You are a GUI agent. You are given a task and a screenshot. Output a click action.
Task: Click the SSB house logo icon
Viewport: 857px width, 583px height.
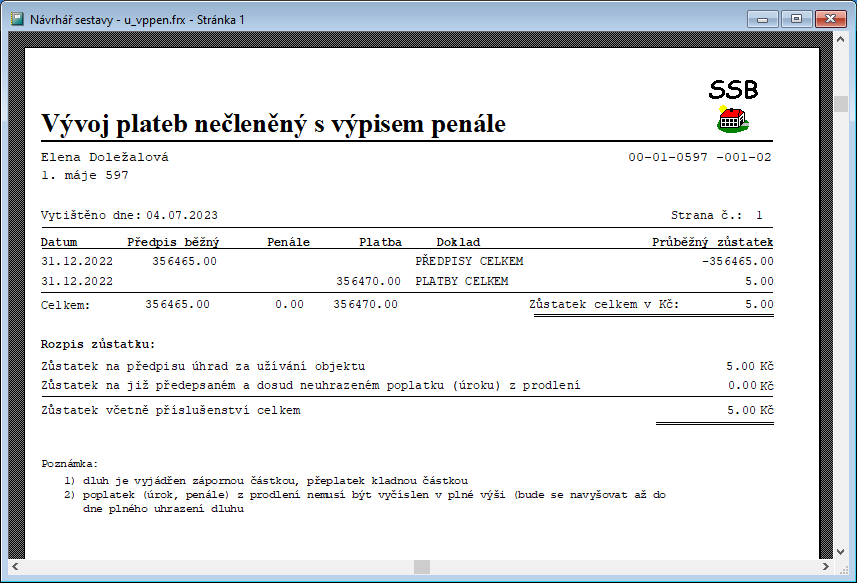tap(733, 121)
